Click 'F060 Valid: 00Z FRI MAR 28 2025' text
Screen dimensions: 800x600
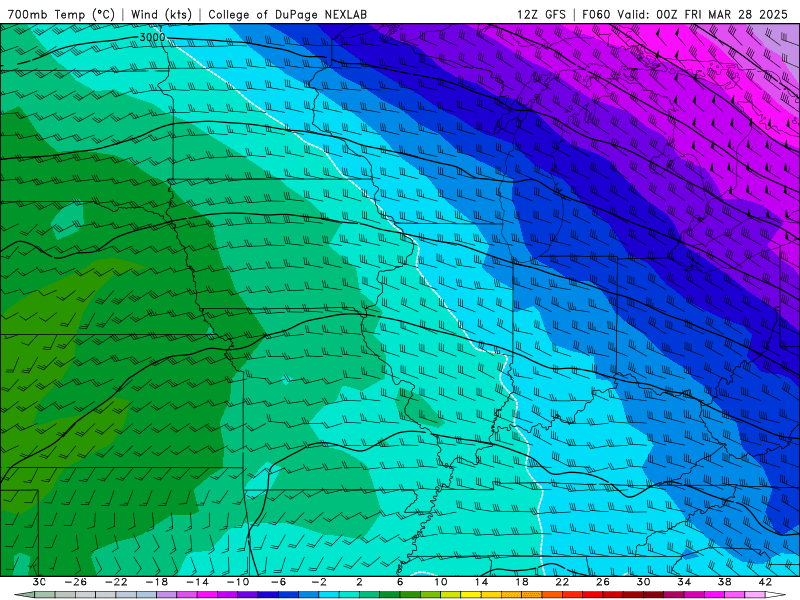pyautogui.click(x=685, y=14)
